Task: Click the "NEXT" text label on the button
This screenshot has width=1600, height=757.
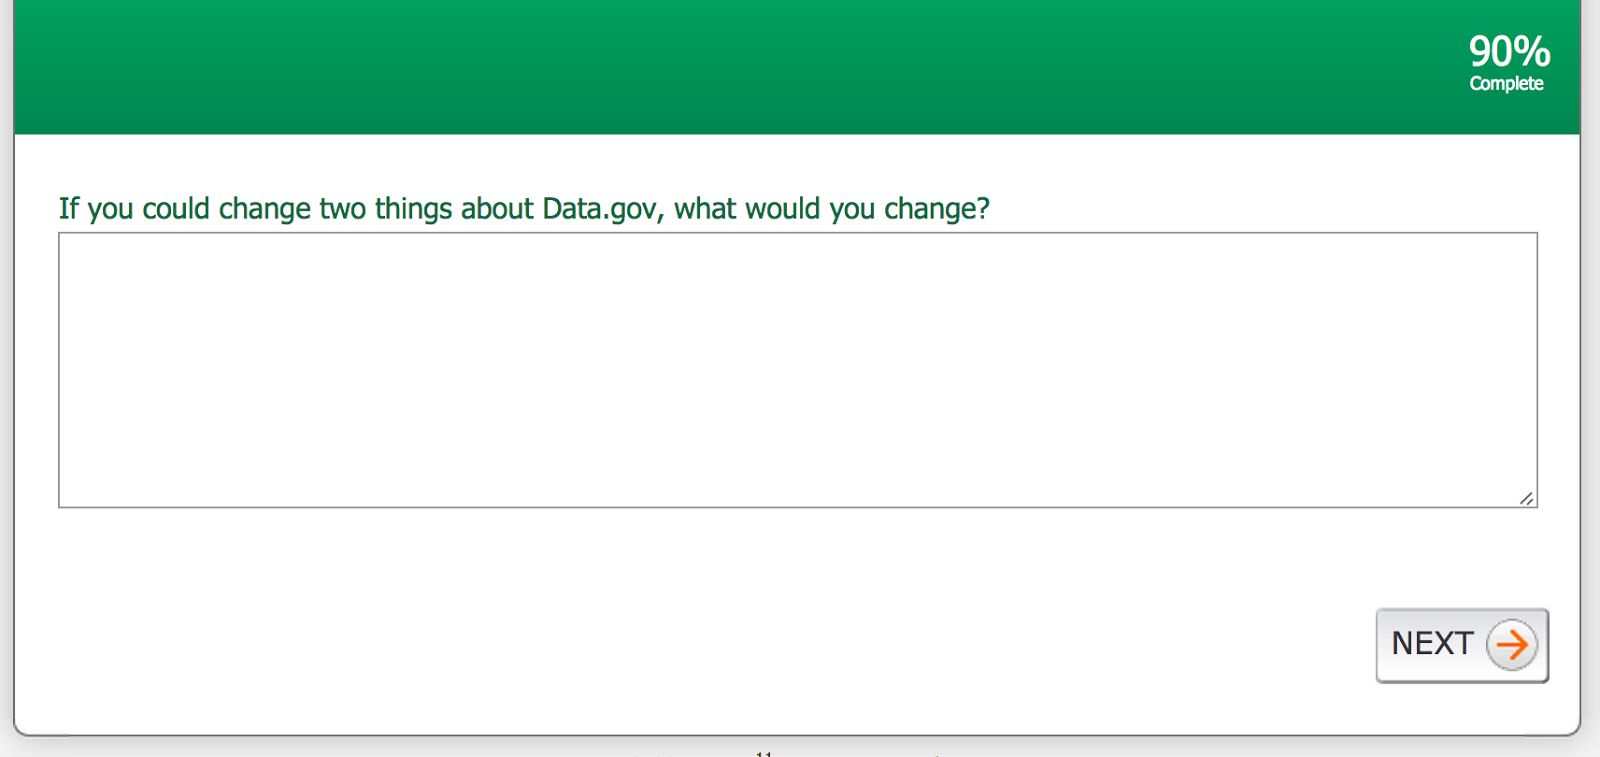Action: (x=1432, y=644)
